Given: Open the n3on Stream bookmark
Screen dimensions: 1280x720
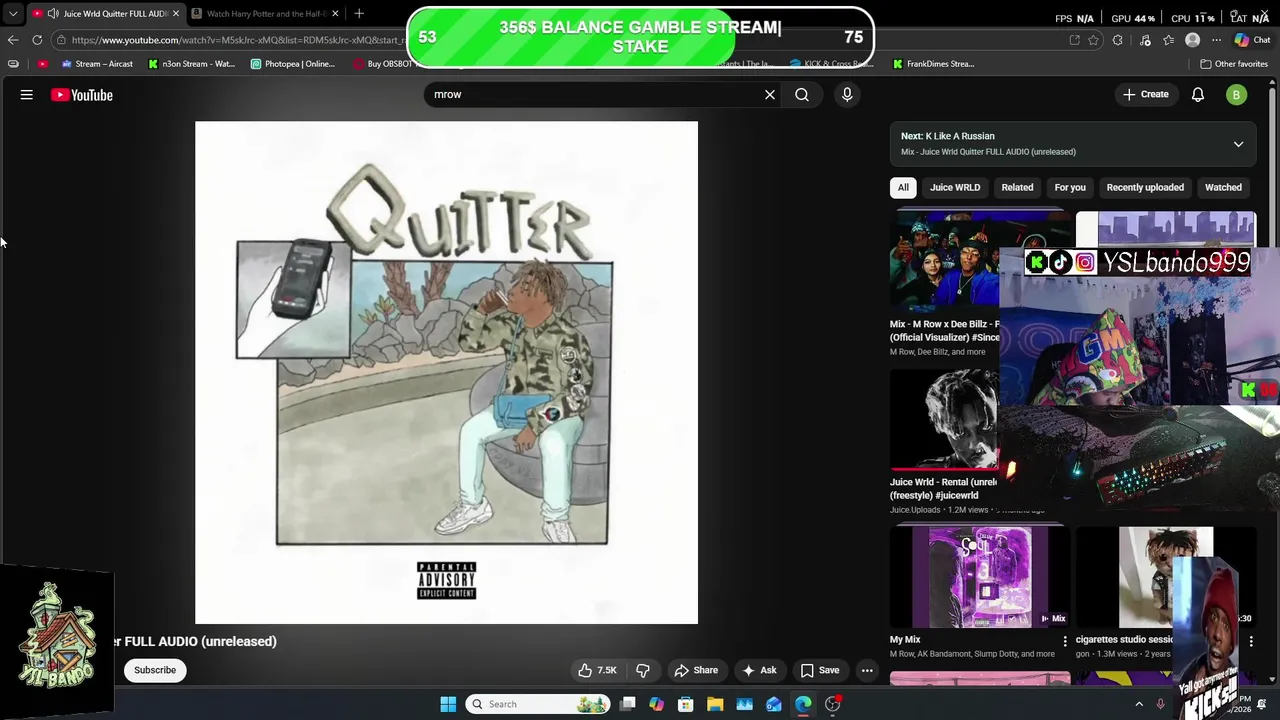Looking at the screenshot, I should click(x=191, y=64).
